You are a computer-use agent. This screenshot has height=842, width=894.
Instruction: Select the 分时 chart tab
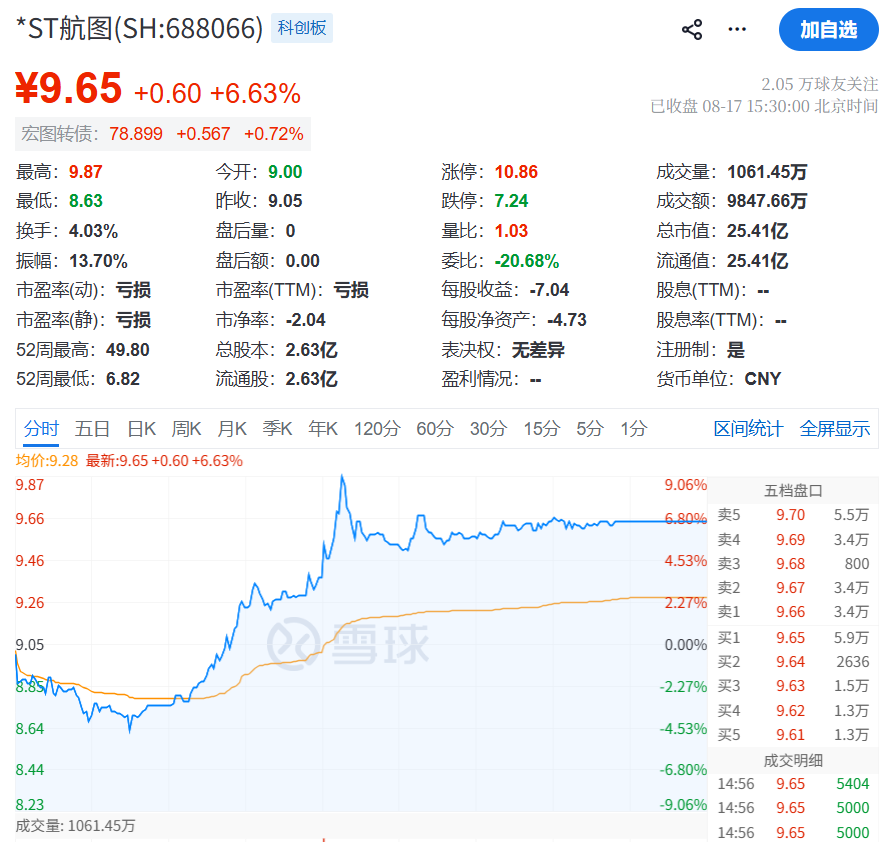[x=41, y=429]
